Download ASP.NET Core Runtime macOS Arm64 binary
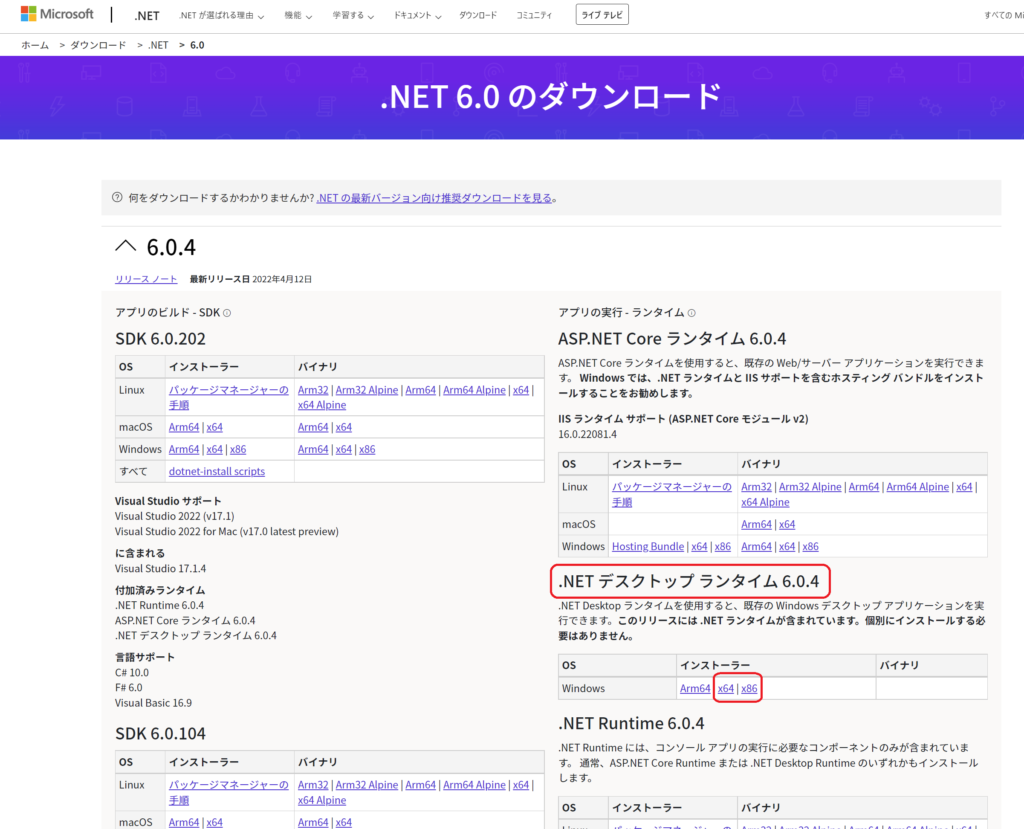This screenshot has height=829, width=1024. (756, 525)
